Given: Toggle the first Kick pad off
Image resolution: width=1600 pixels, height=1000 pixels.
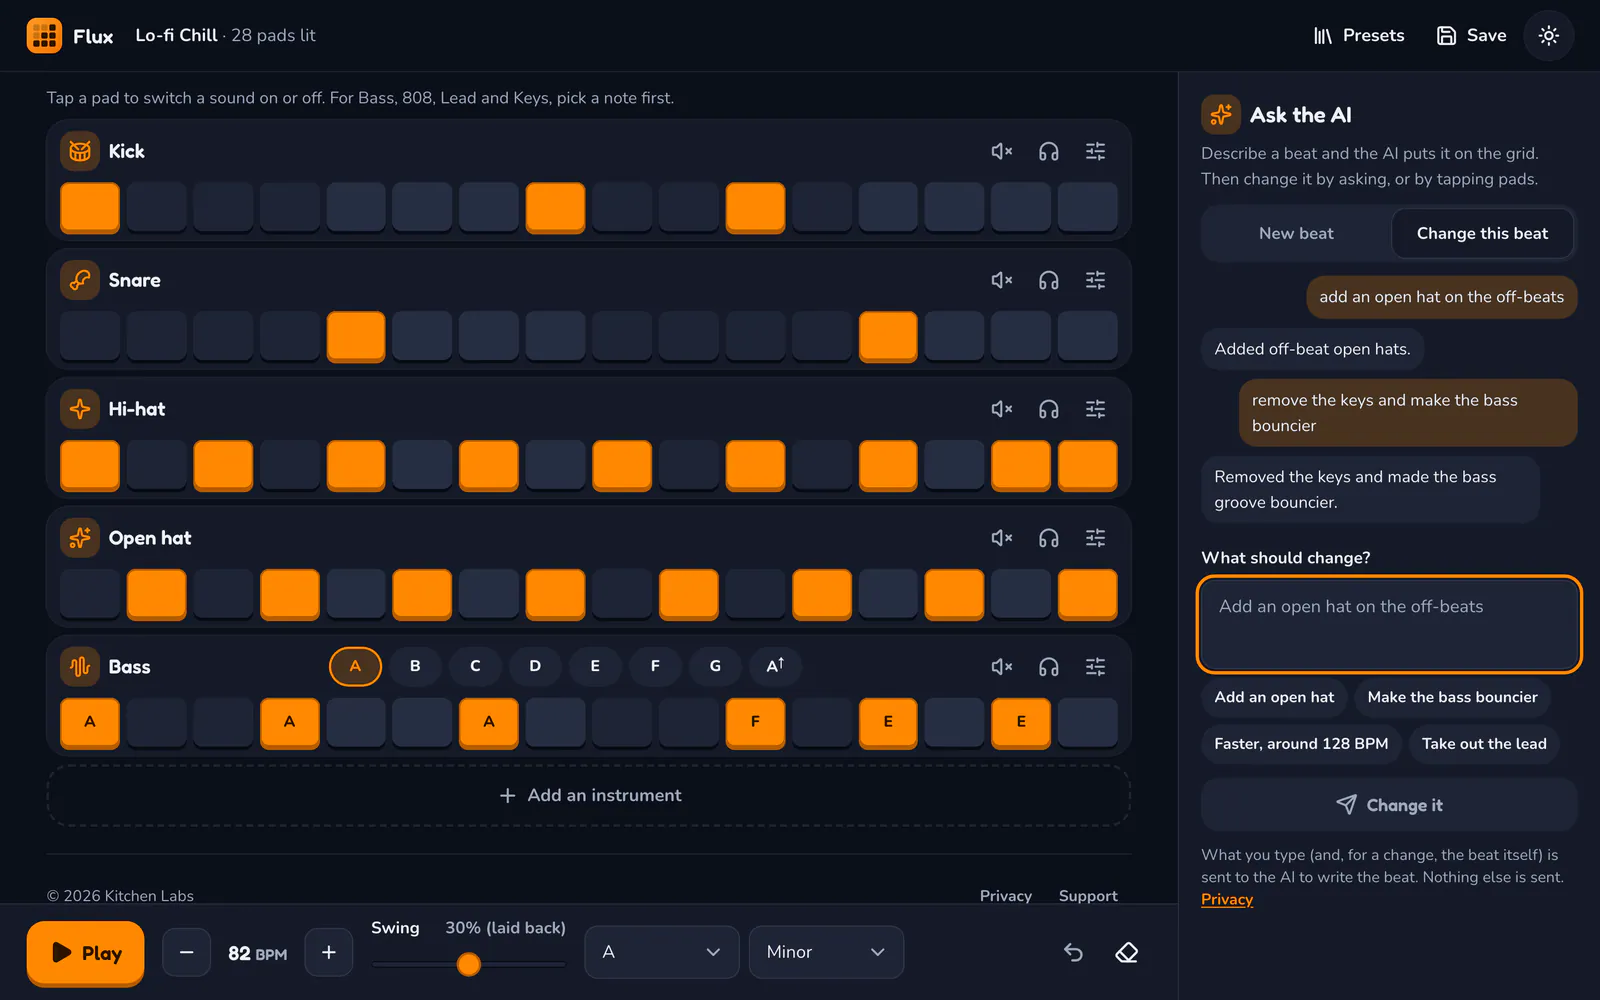Looking at the screenshot, I should [x=90, y=207].
